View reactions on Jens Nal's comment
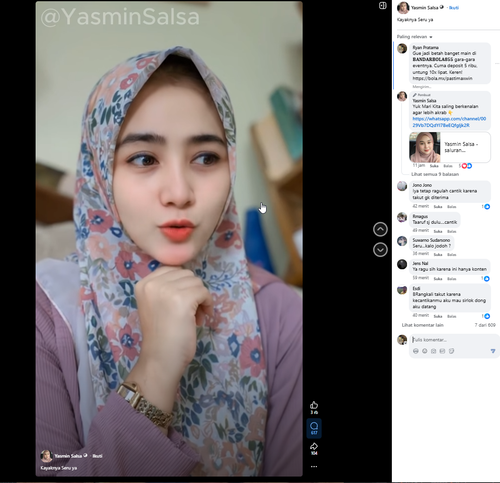 click(x=486, y=279)
